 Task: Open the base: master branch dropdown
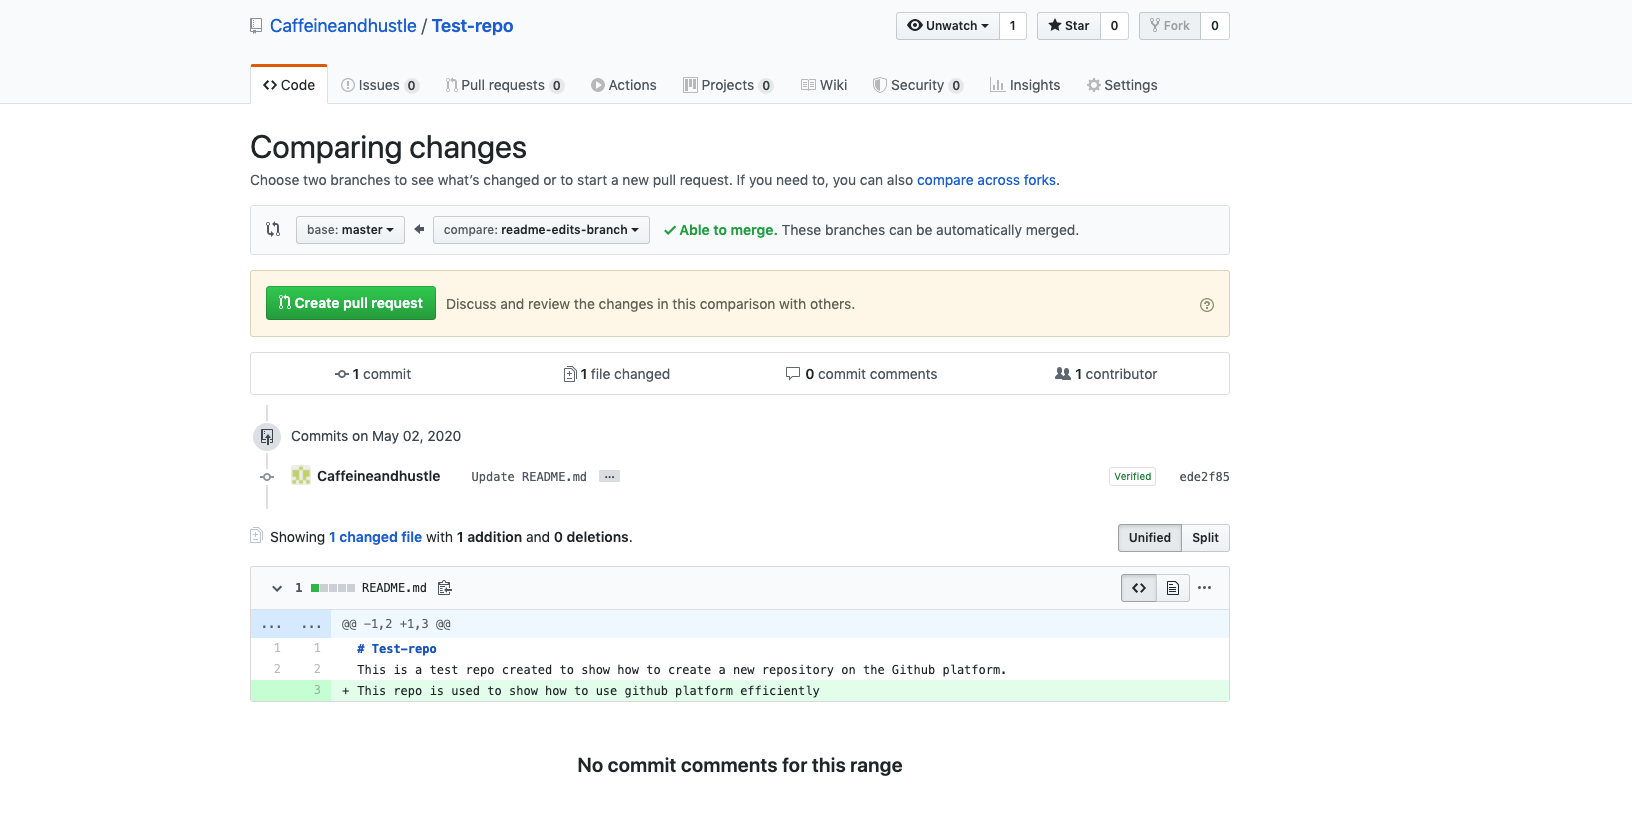click(x=350, y=230)
